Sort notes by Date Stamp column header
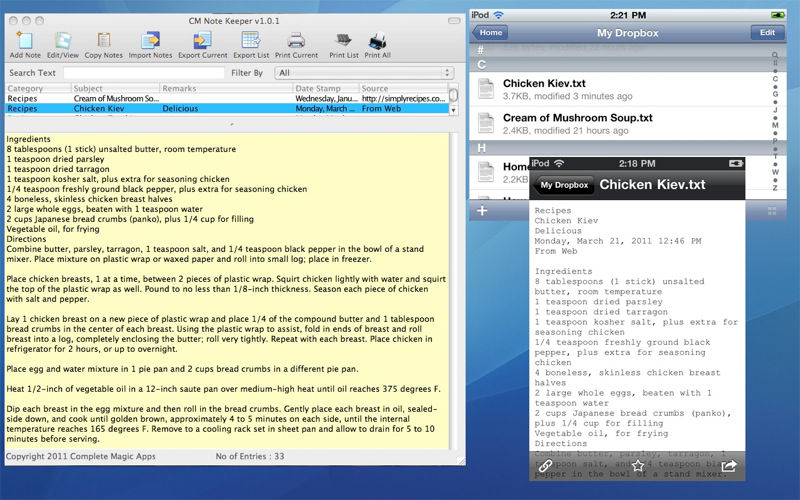Image resolution: width=800 pixels, height=500 pixels. click(x=325, y=89)
